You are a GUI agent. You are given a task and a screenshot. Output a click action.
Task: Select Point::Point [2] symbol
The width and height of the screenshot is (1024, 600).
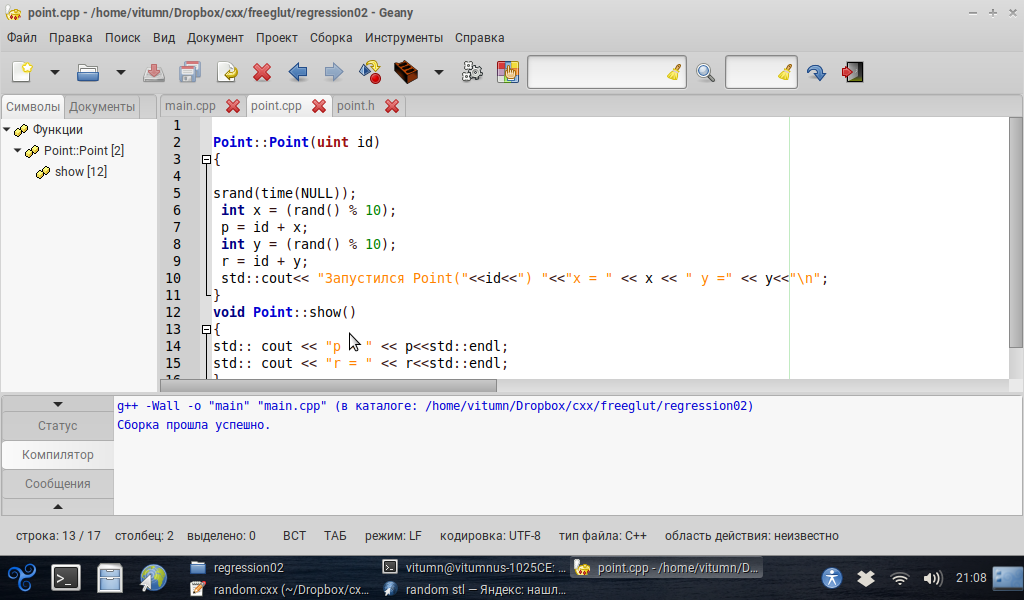(84, 151)
